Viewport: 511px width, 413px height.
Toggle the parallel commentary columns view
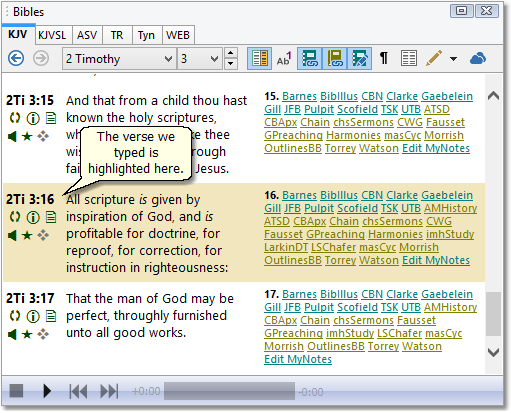click(260, 59)
